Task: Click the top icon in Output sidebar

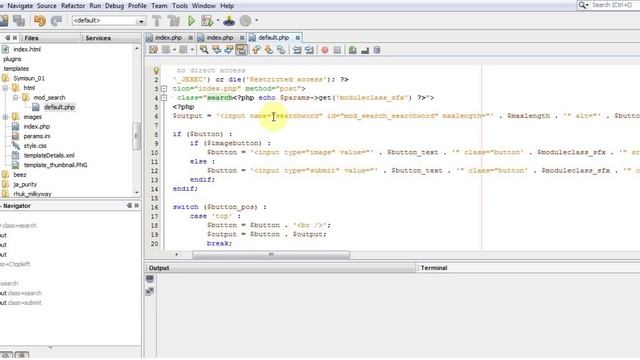Action: click(x=150, y=279)
